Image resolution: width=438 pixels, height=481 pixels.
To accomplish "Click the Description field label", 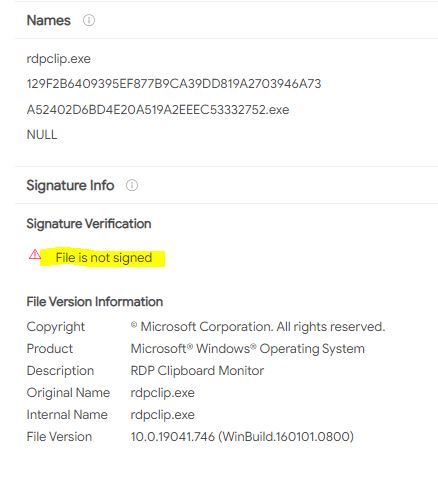I will pyautogui.click(x=60, y=371).
